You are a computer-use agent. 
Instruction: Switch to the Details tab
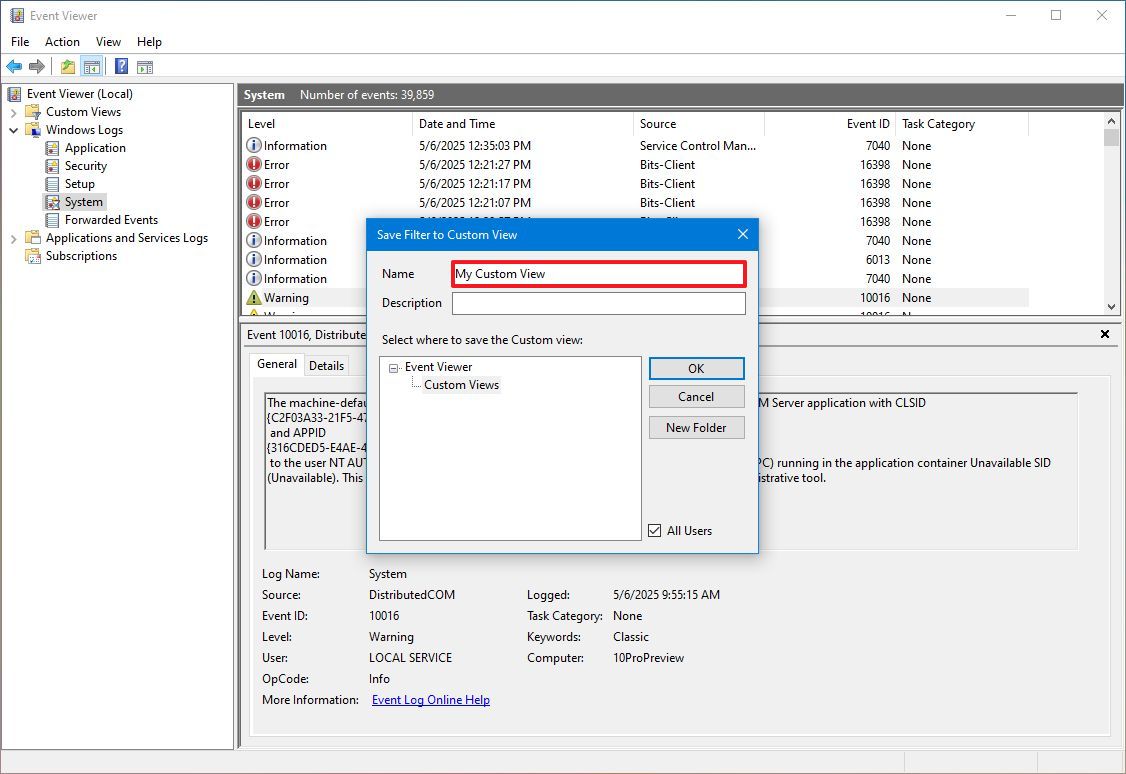(x=327, y=364)
